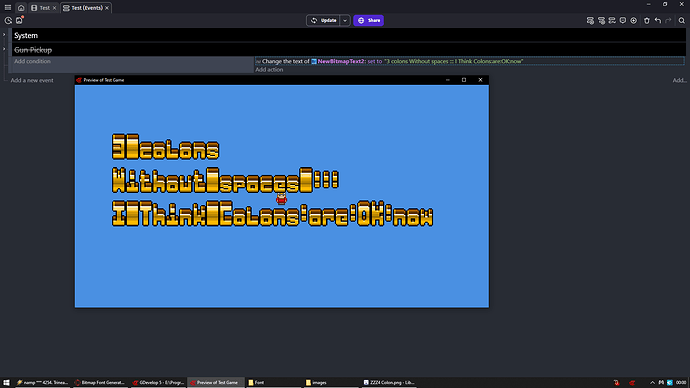Open the debugger/profiler clock icon

8,21
